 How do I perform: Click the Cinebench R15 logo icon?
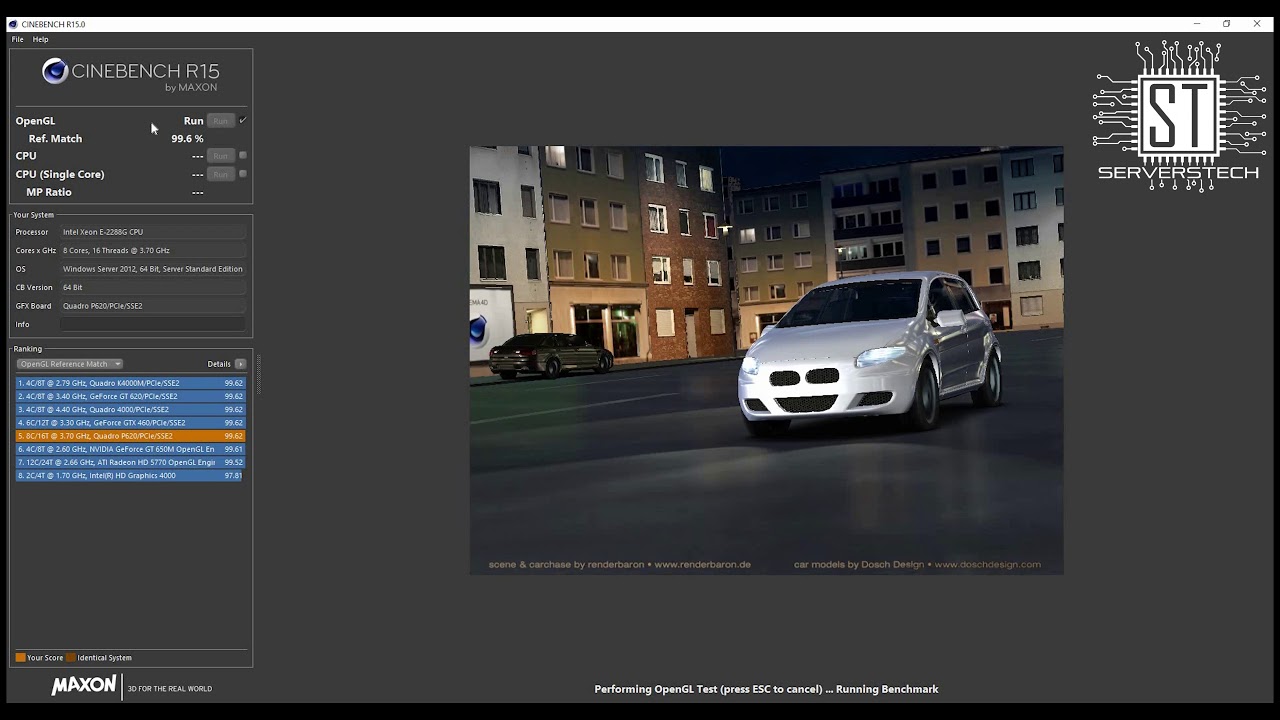[55, 71]
